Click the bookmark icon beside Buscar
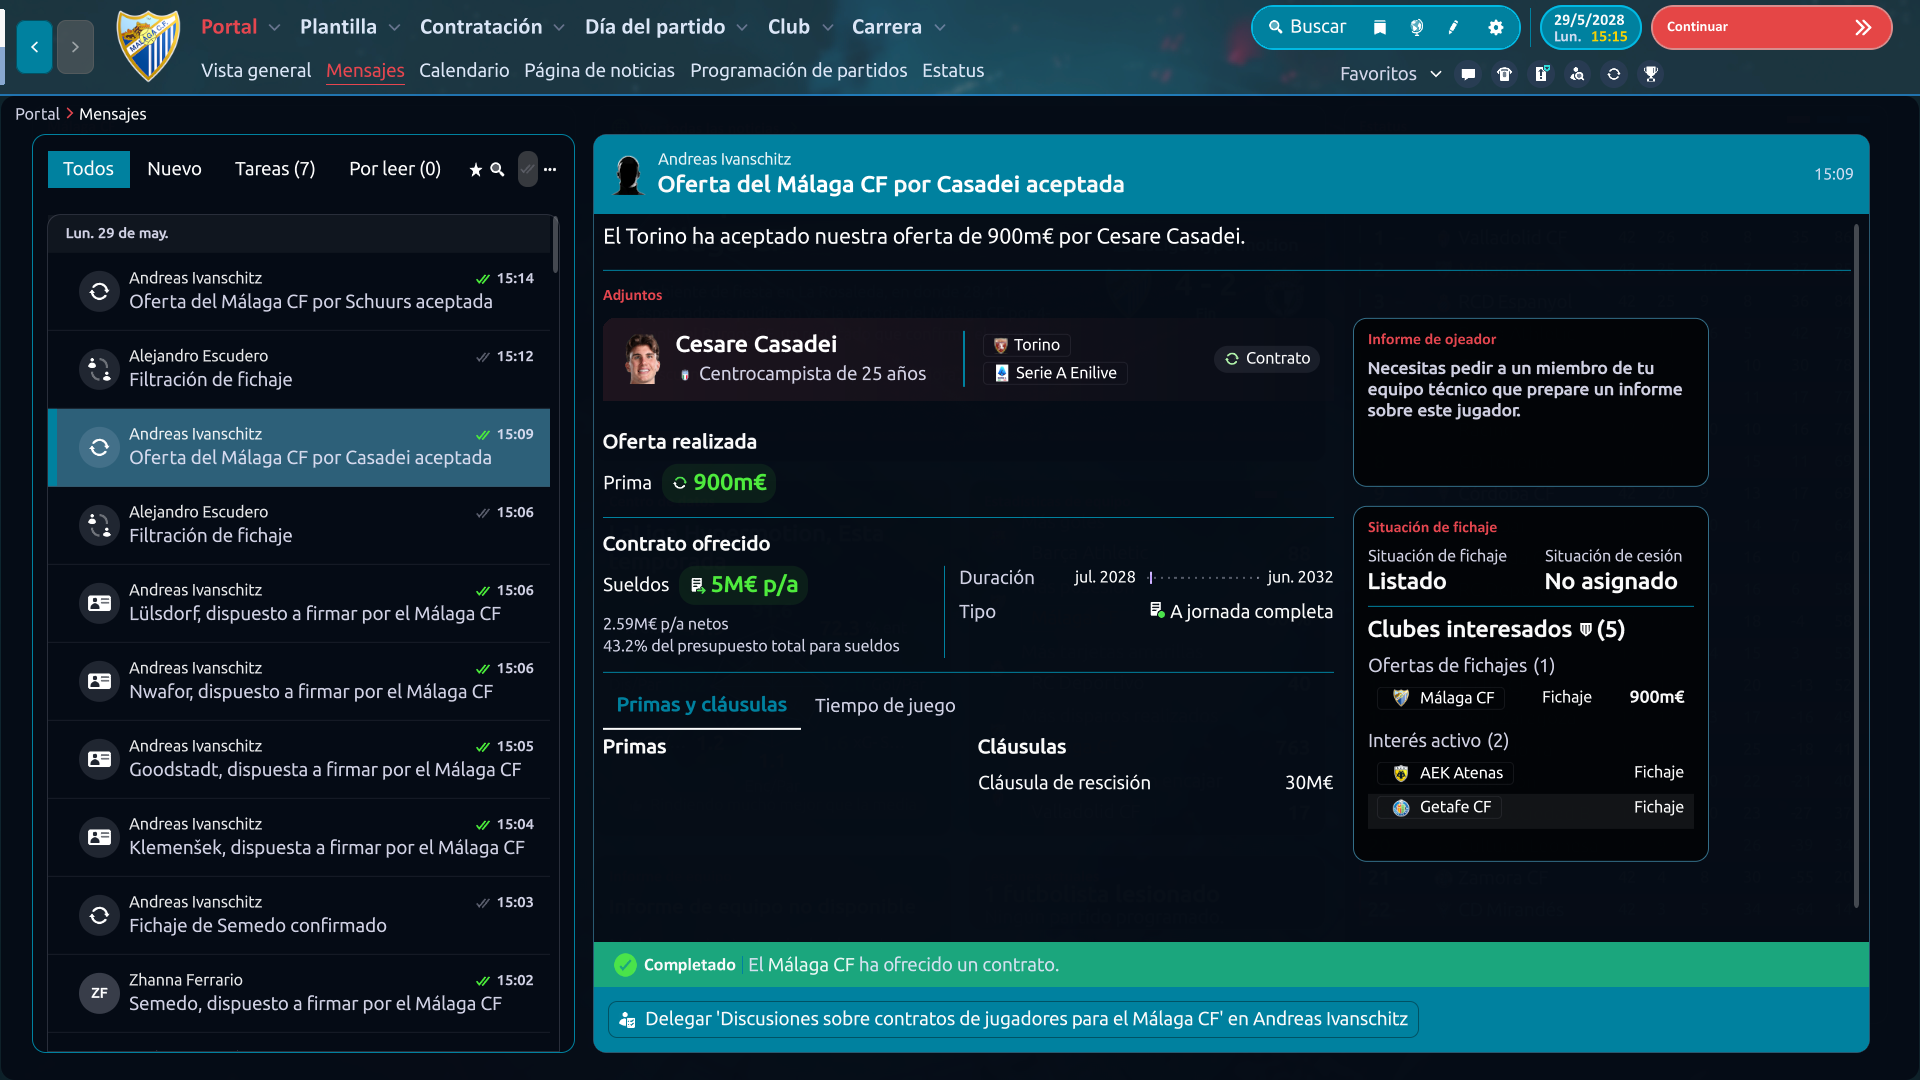Image resolution: width=1920 pixels, height=1080 pixels. pyautogui.click(x=1380, y=28)
